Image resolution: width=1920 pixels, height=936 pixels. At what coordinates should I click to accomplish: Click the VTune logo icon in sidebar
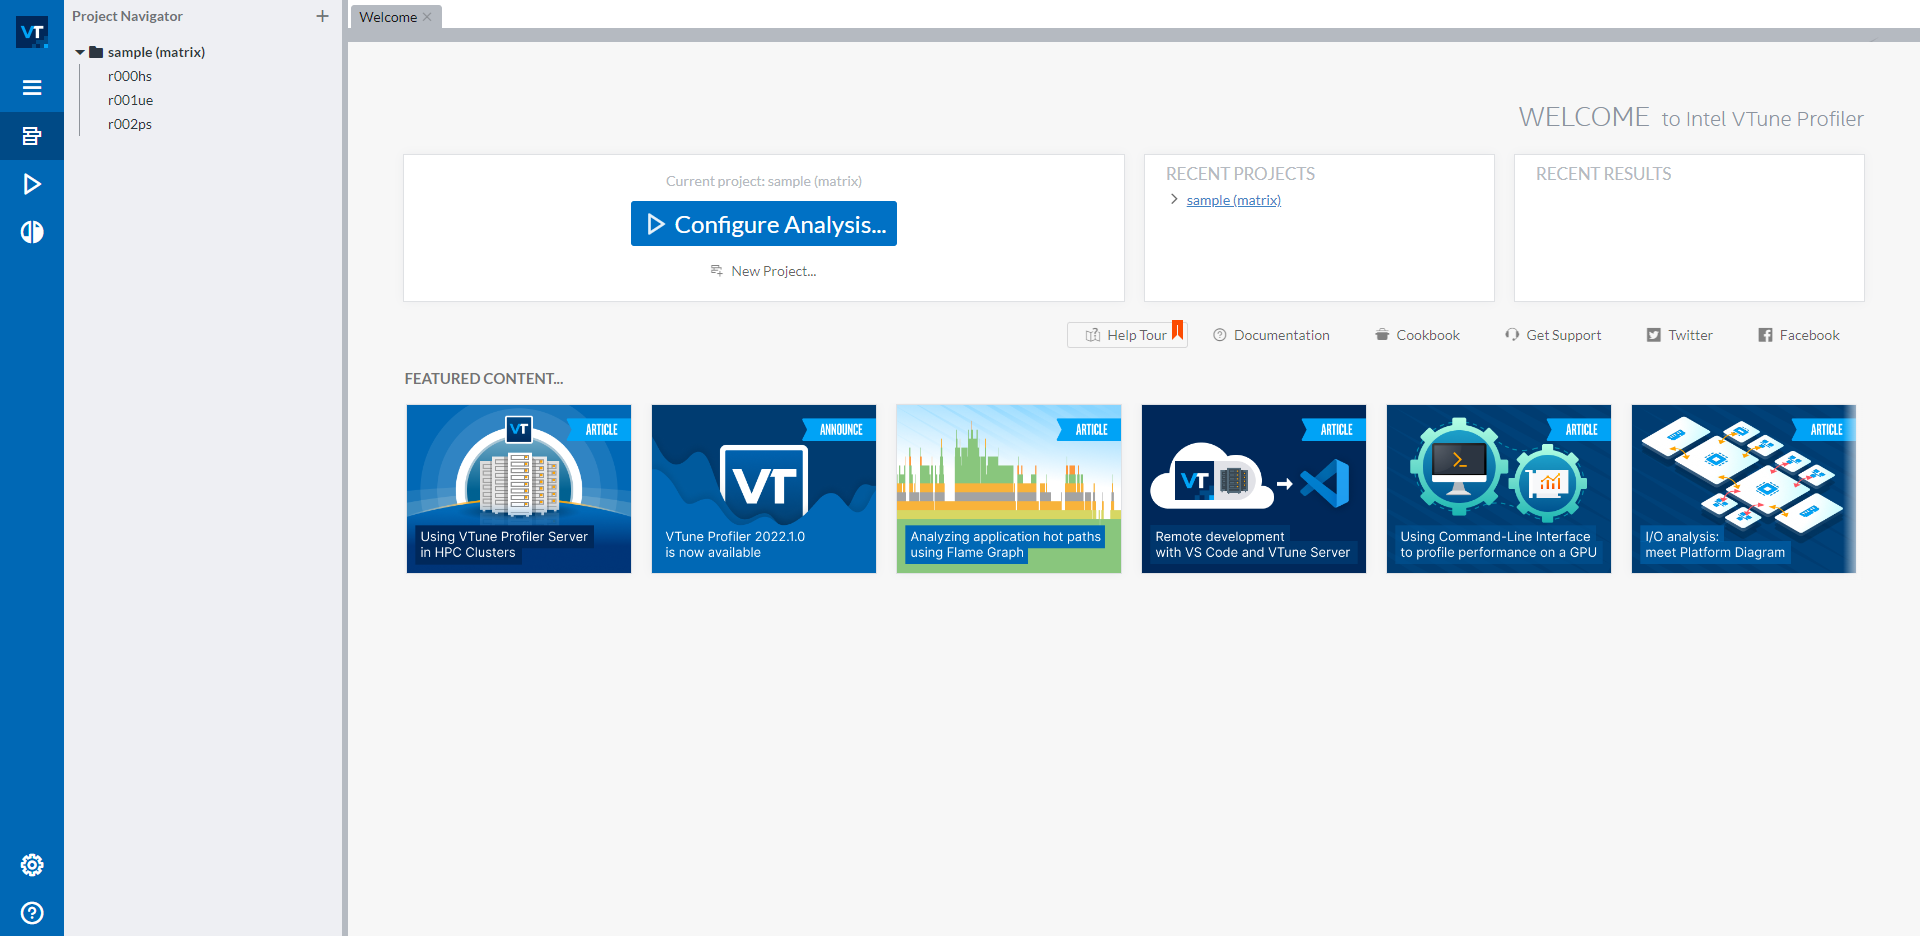pyautogui.click(x=32, y=32)
